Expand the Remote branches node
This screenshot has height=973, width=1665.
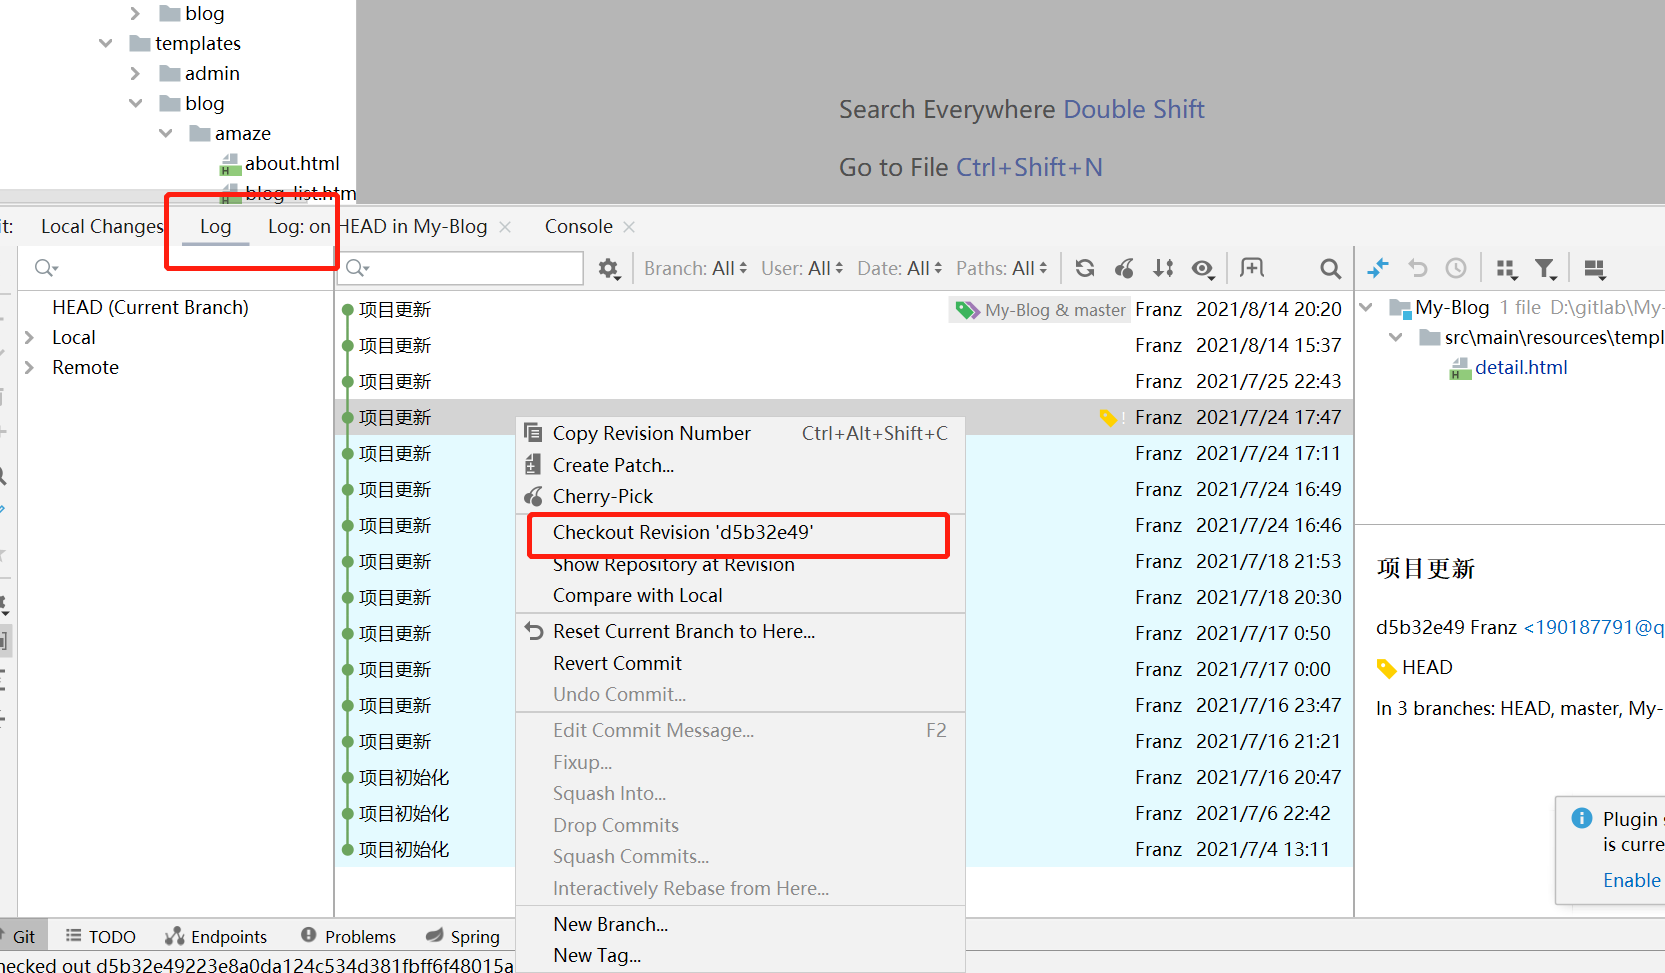coord(30,368)
